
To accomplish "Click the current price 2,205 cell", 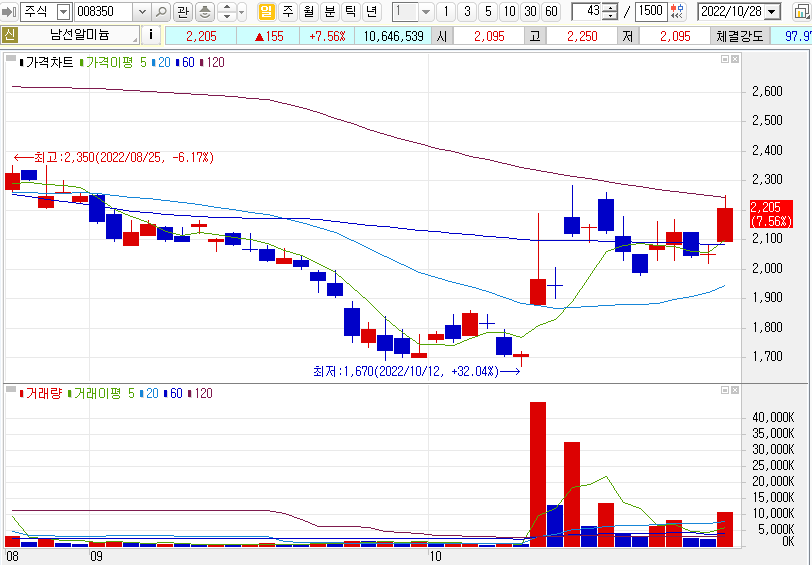I will coord(201,36).
